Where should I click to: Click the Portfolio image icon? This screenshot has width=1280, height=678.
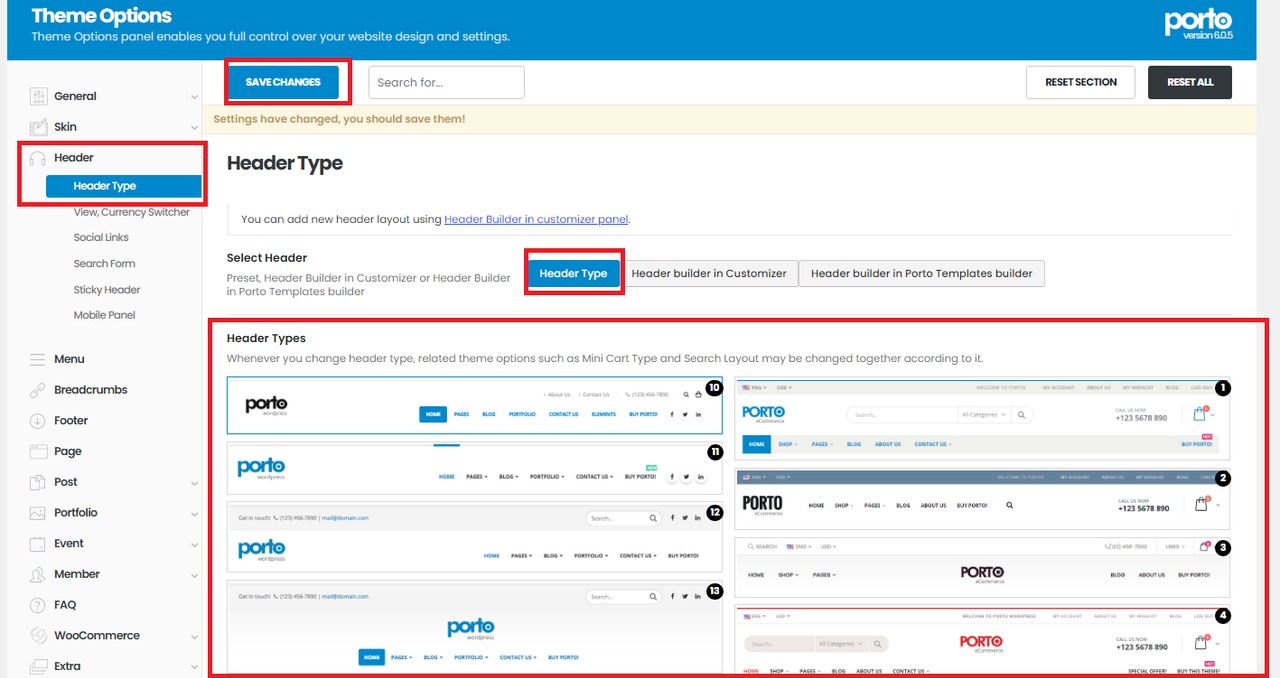[38, 513]
